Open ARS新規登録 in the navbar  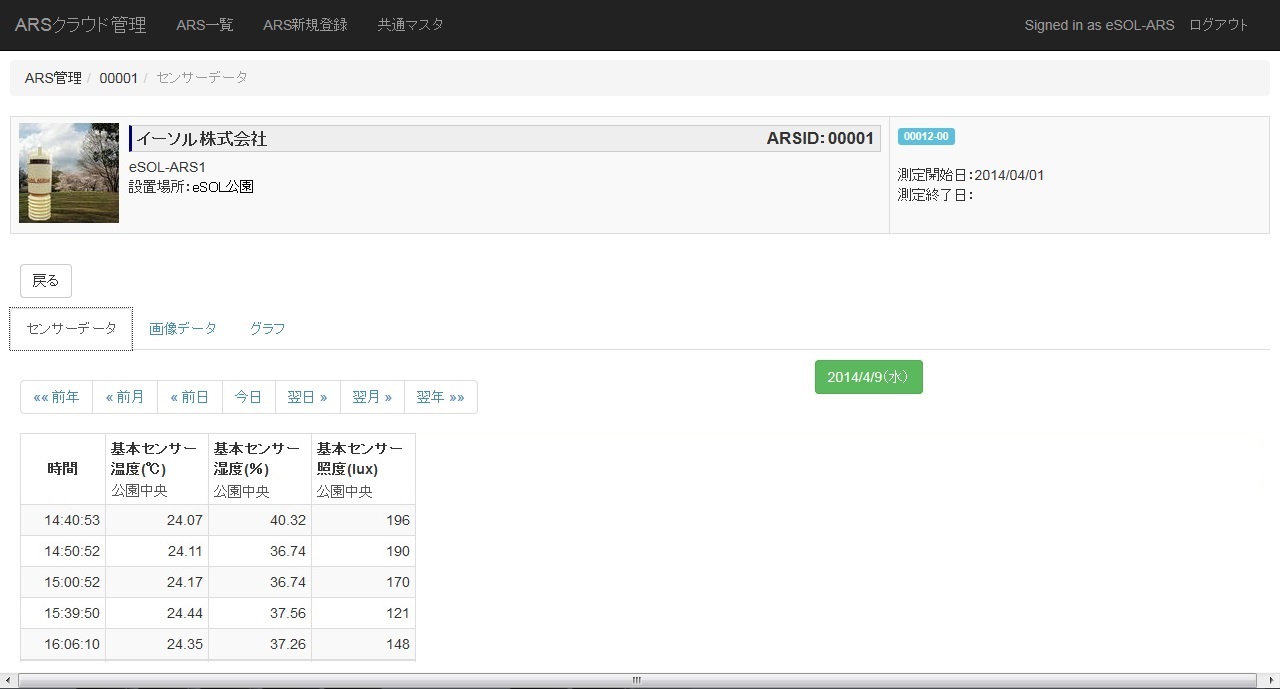coord(305,25)
